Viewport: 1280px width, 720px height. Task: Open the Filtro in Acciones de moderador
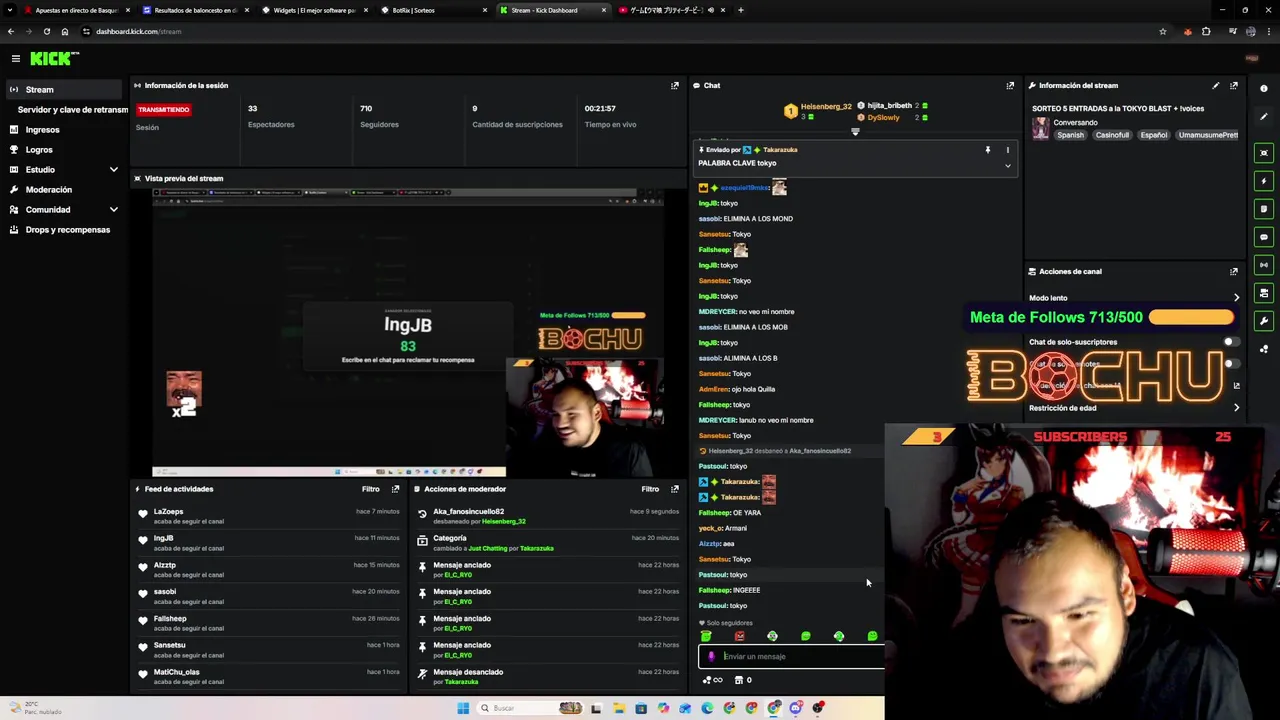[x=650, y=489]
